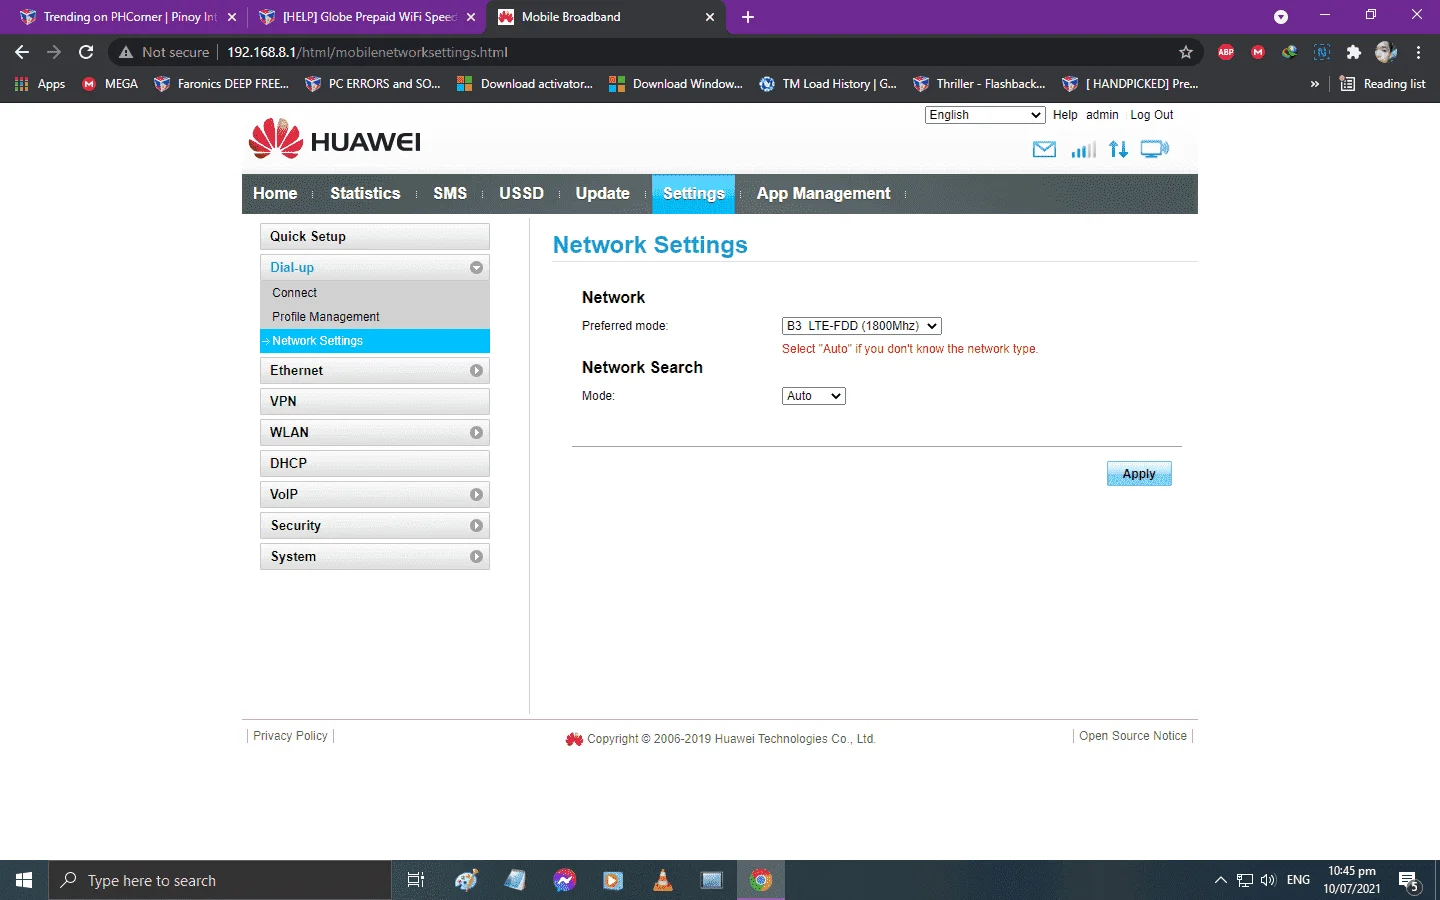Click the address bar URL
Image resolution: width=1440 pixels, height=900 pixels.
tap(367, 52)
